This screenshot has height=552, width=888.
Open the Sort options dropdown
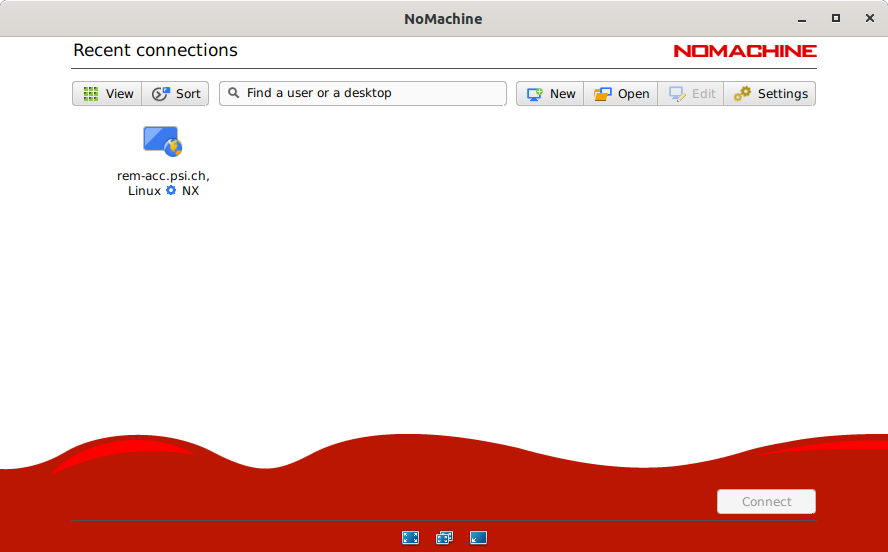click(x=176, y=93)
